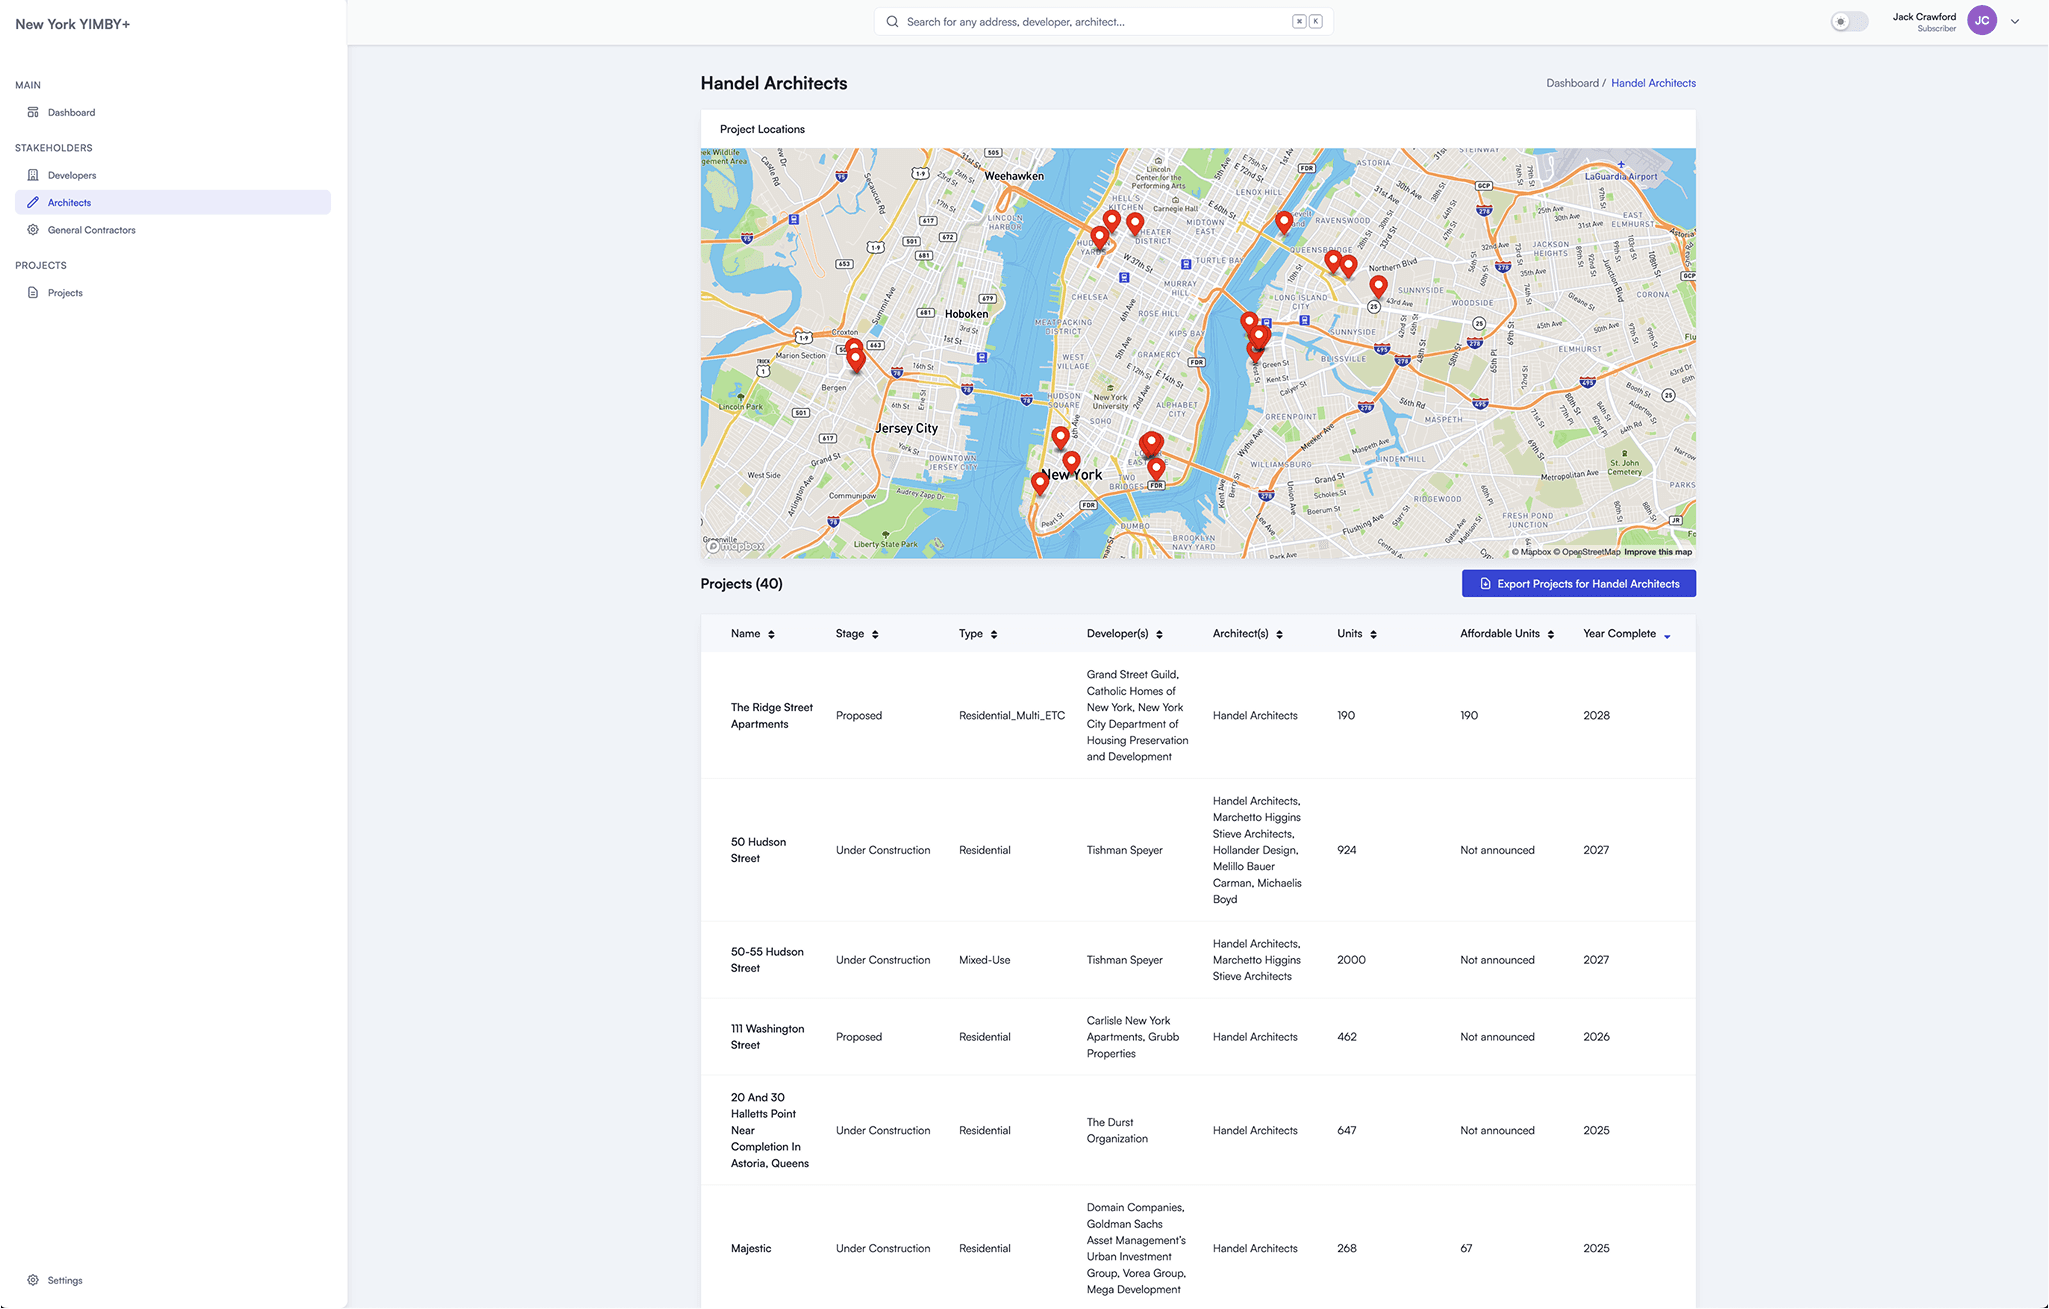This screenshot has width=2049, height=1309.
Task: Open Projects via its document icon
Action: point(33,292)
